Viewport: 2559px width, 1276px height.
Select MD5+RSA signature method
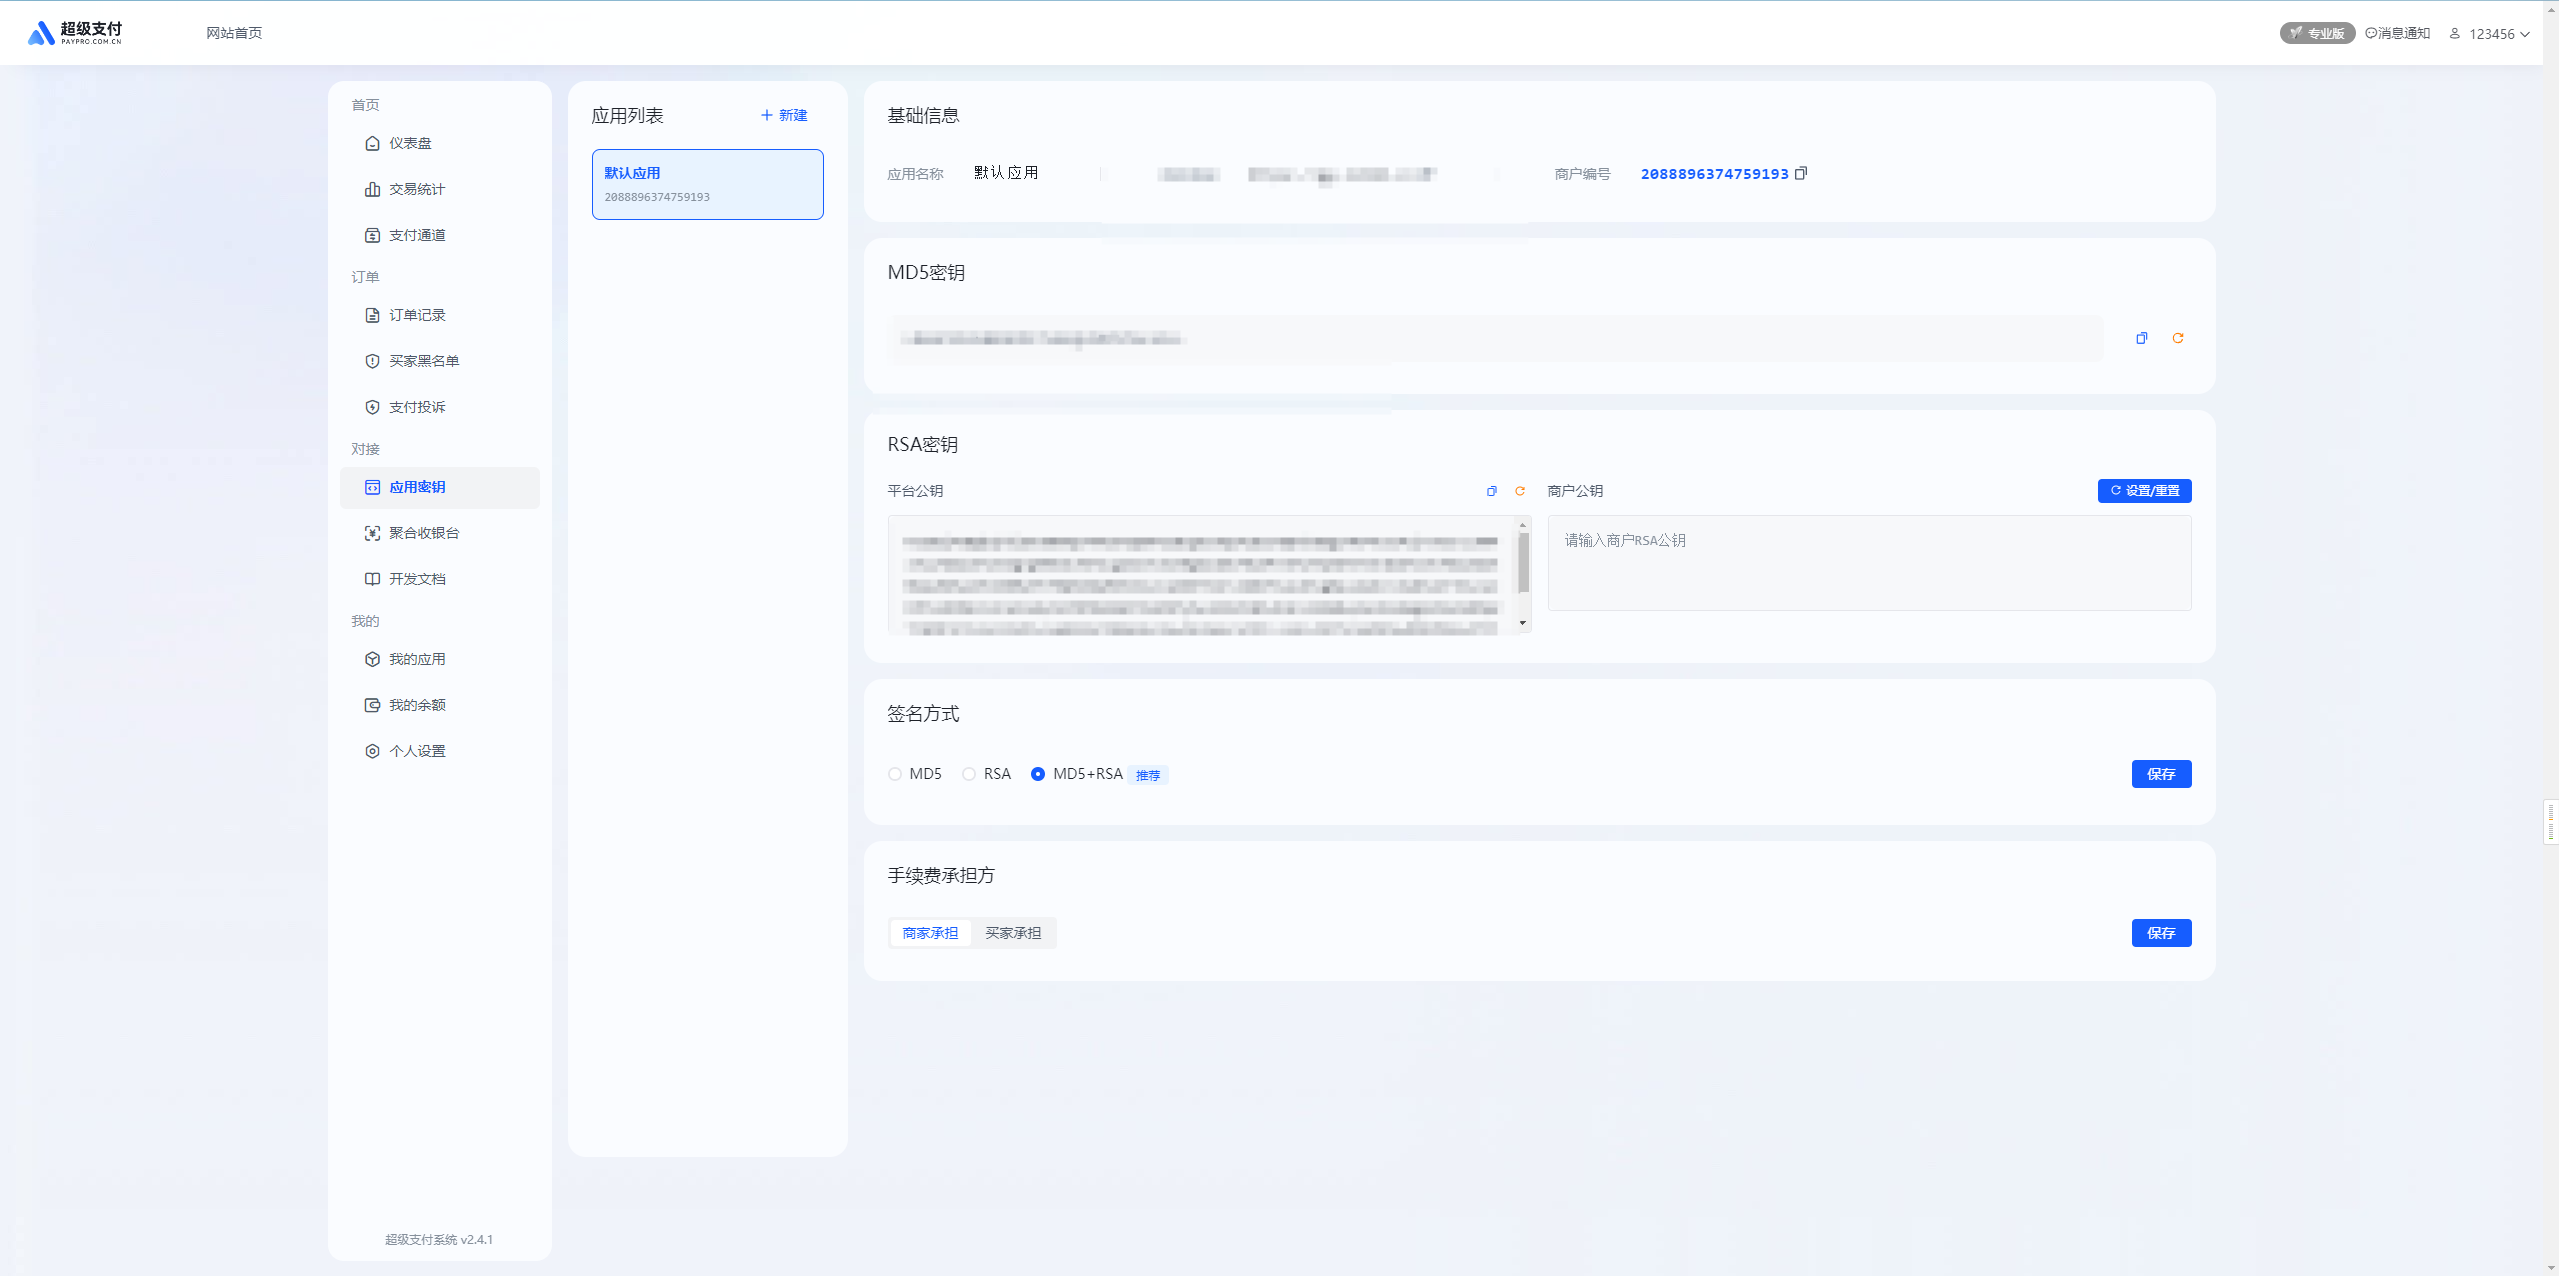1038,774
